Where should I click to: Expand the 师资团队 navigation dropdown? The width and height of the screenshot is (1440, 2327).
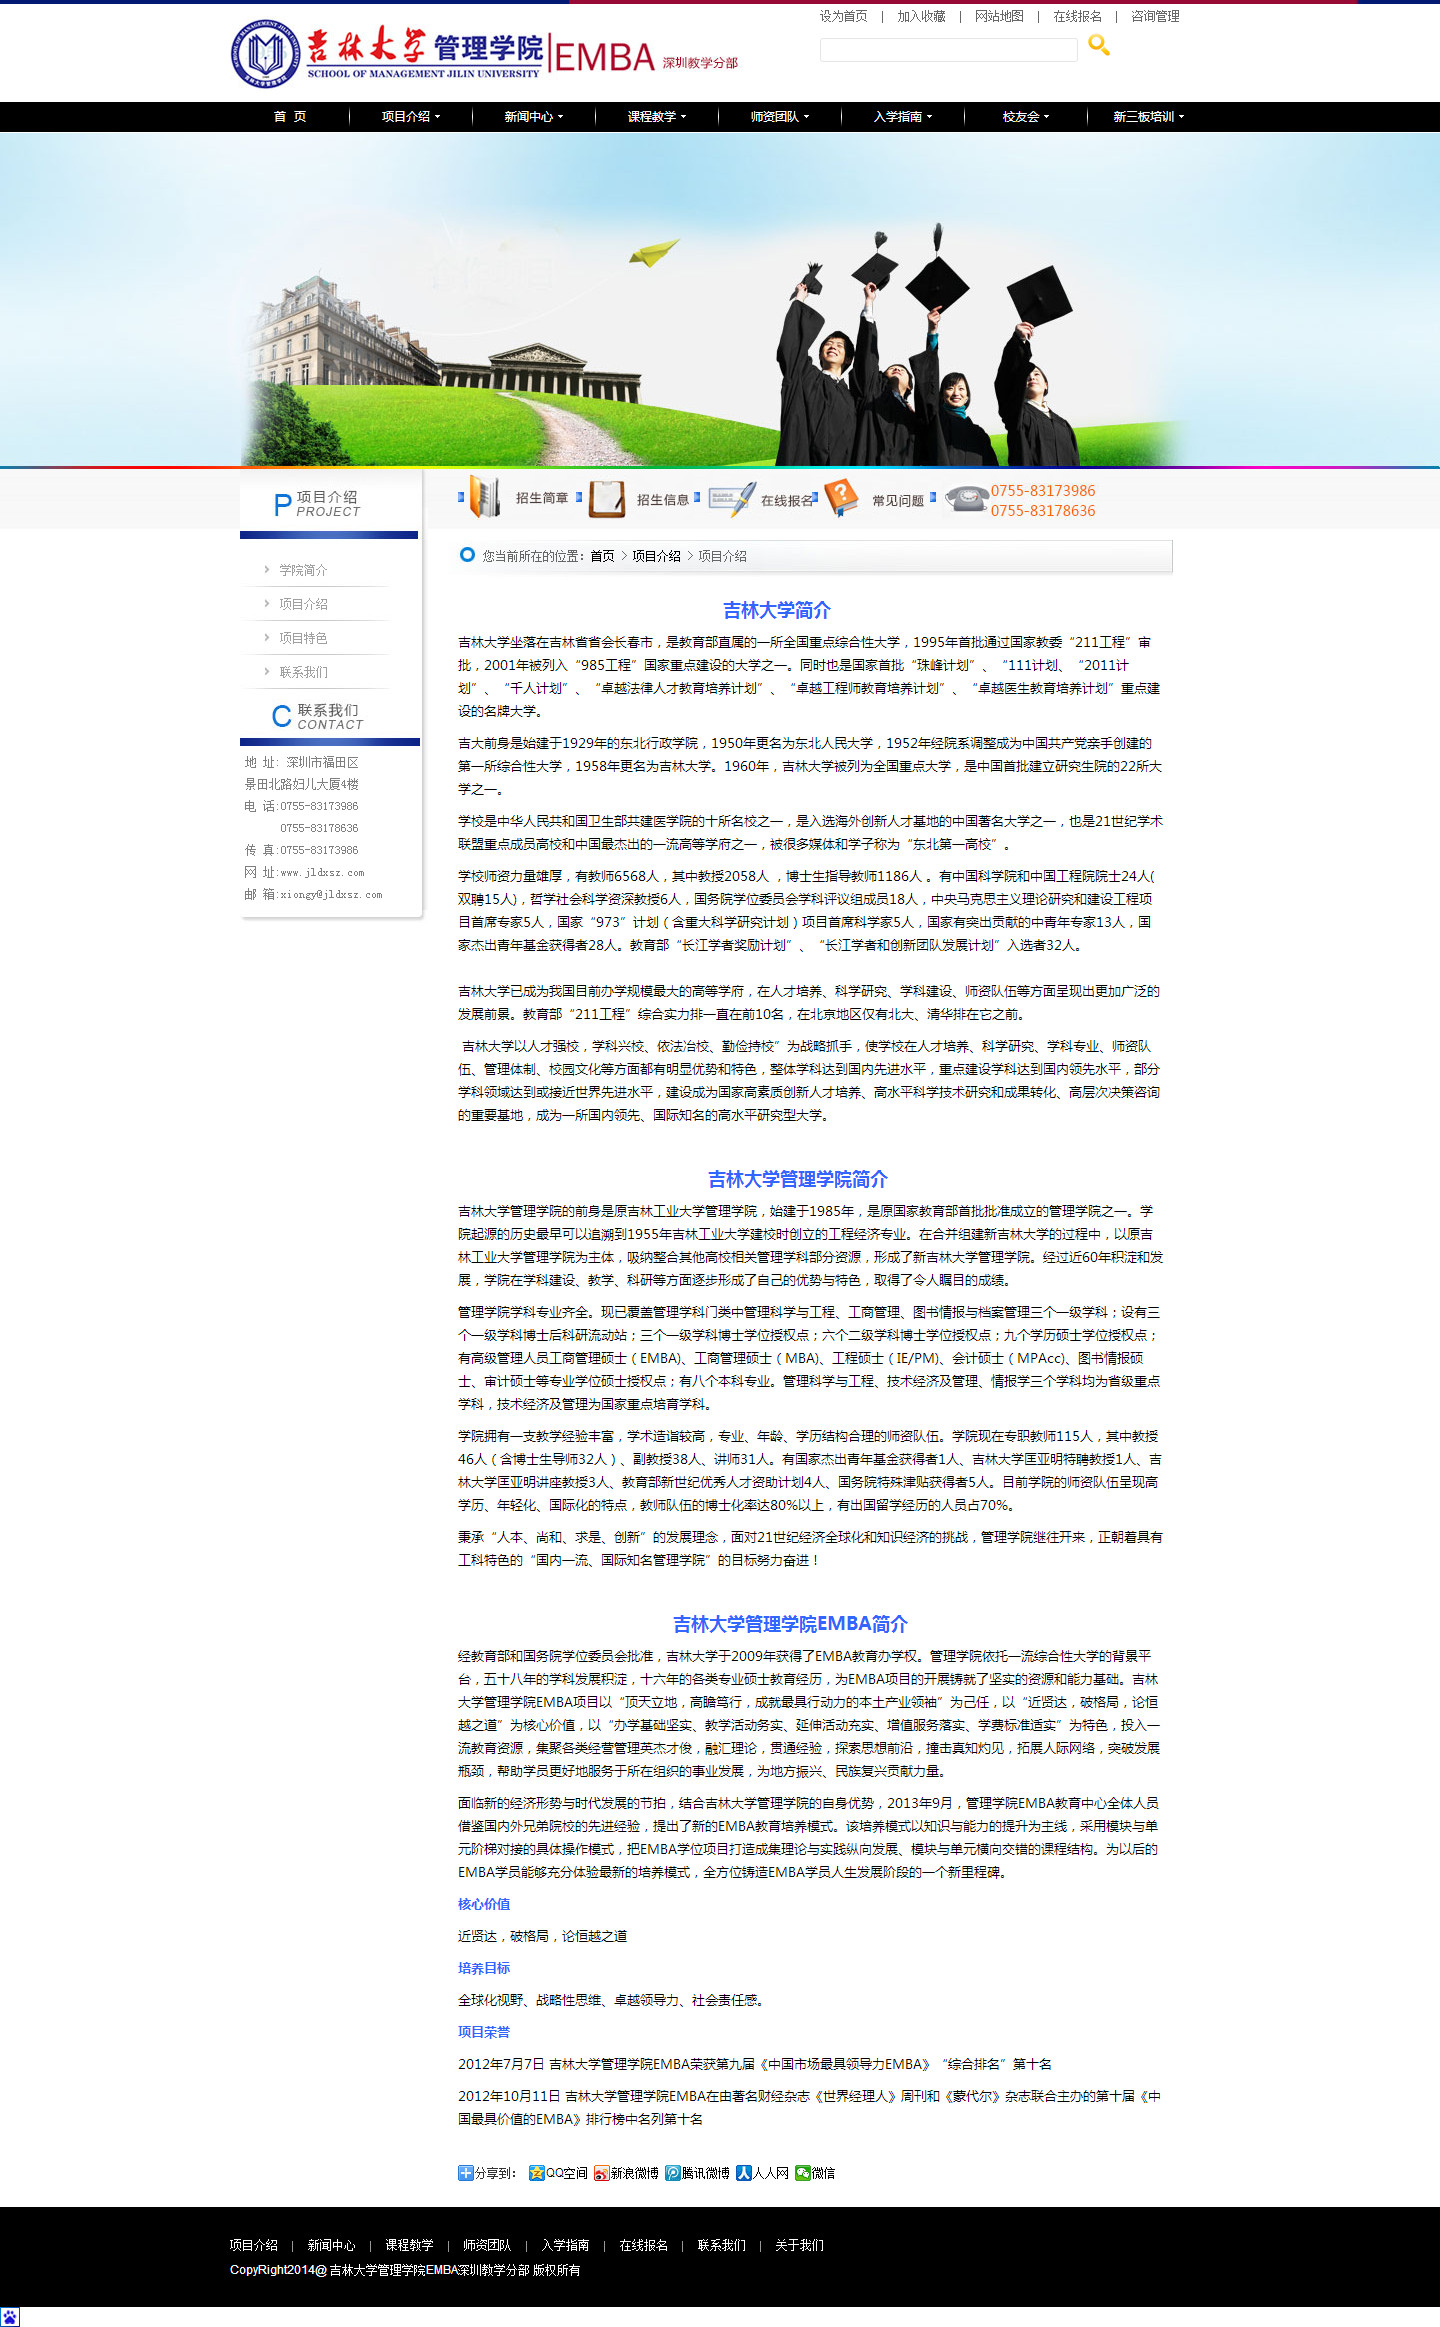tap(780, 116)
